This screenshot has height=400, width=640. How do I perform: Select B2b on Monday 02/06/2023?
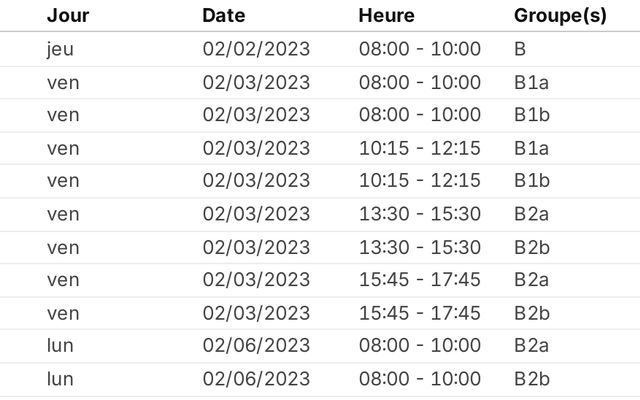tap(531, 379)
